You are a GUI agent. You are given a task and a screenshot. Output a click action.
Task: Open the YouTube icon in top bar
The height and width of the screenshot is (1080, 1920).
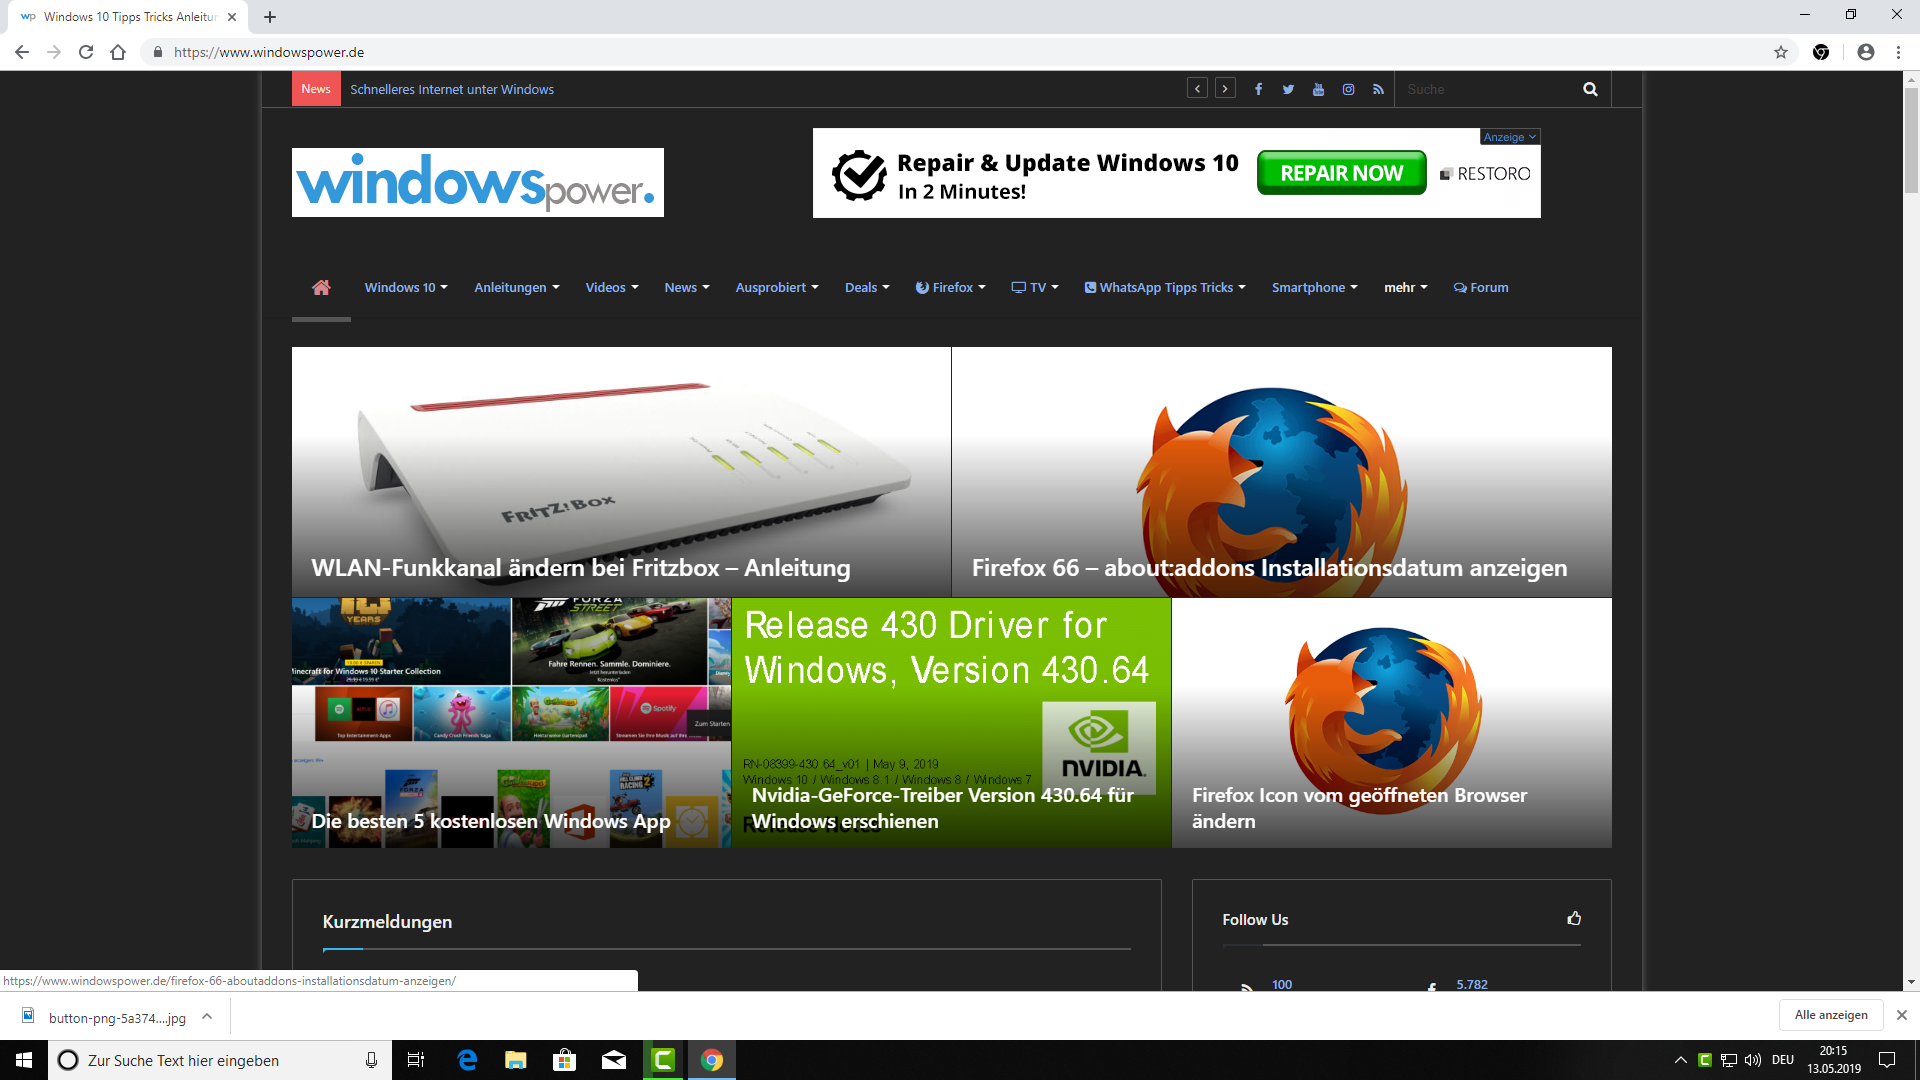[x=1318, y=89]
